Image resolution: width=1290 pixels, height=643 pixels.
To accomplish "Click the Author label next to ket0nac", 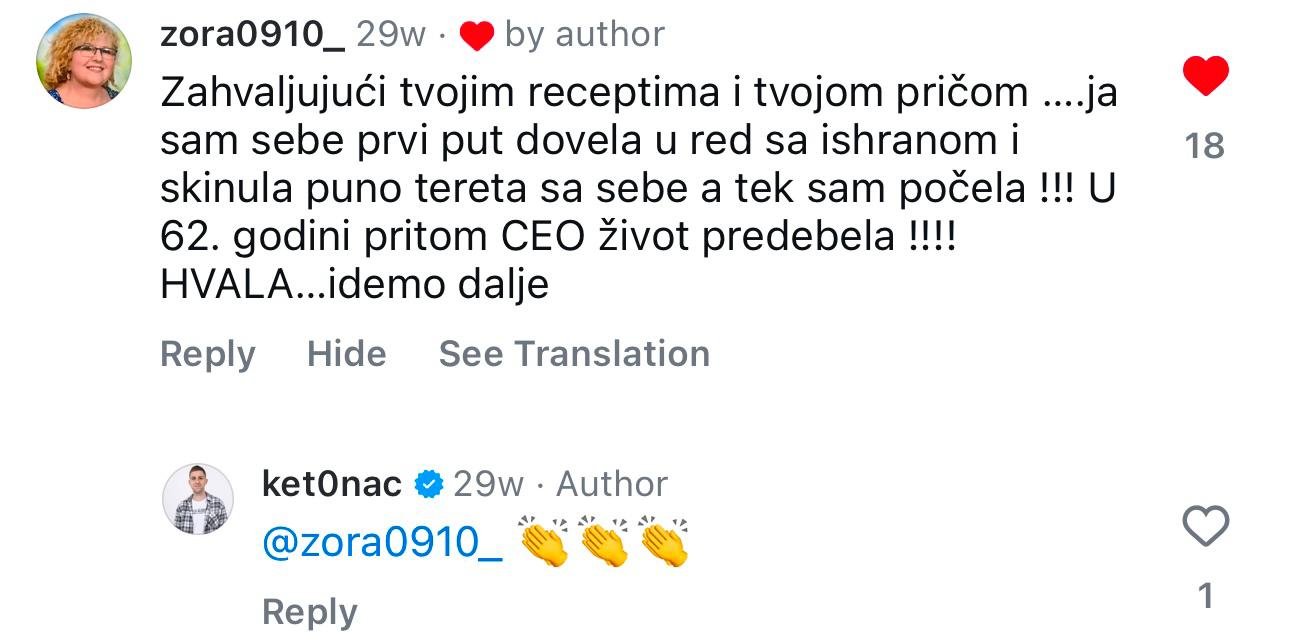I will pos(612,485).
